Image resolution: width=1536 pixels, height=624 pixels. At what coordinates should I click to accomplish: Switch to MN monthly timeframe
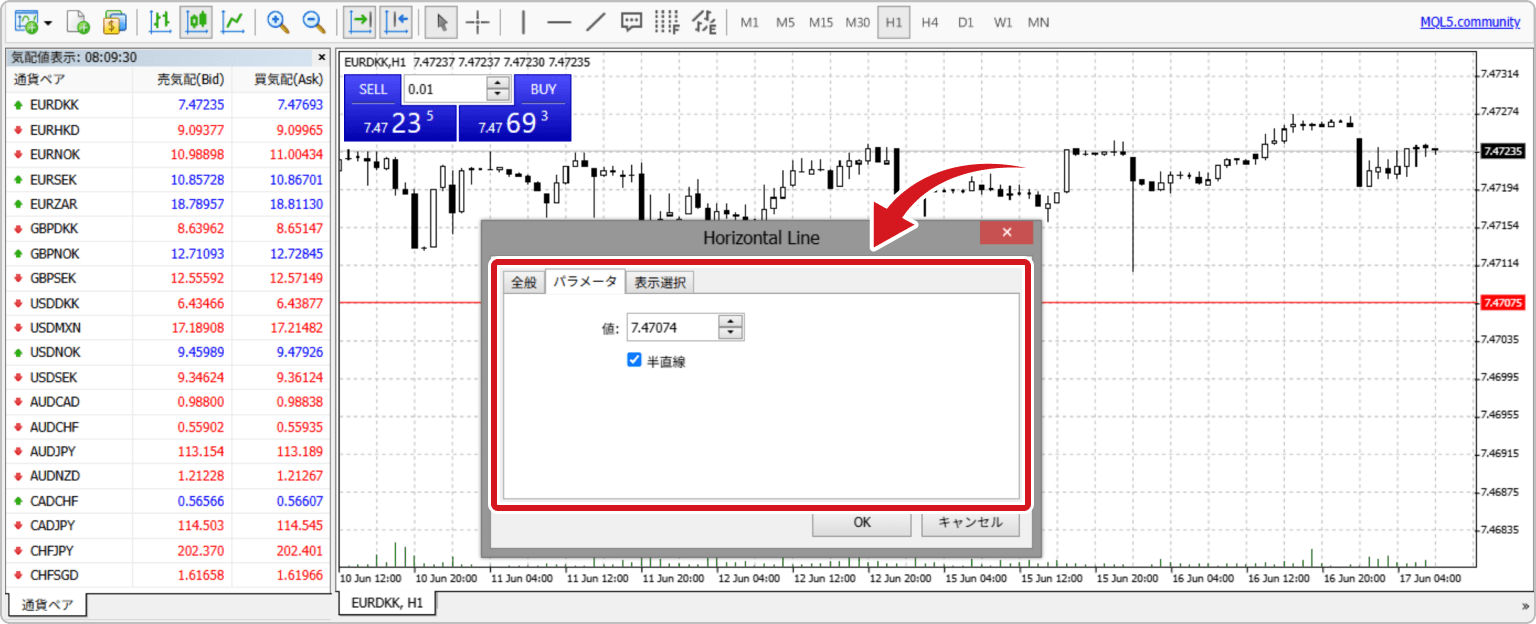(1039, 22)
